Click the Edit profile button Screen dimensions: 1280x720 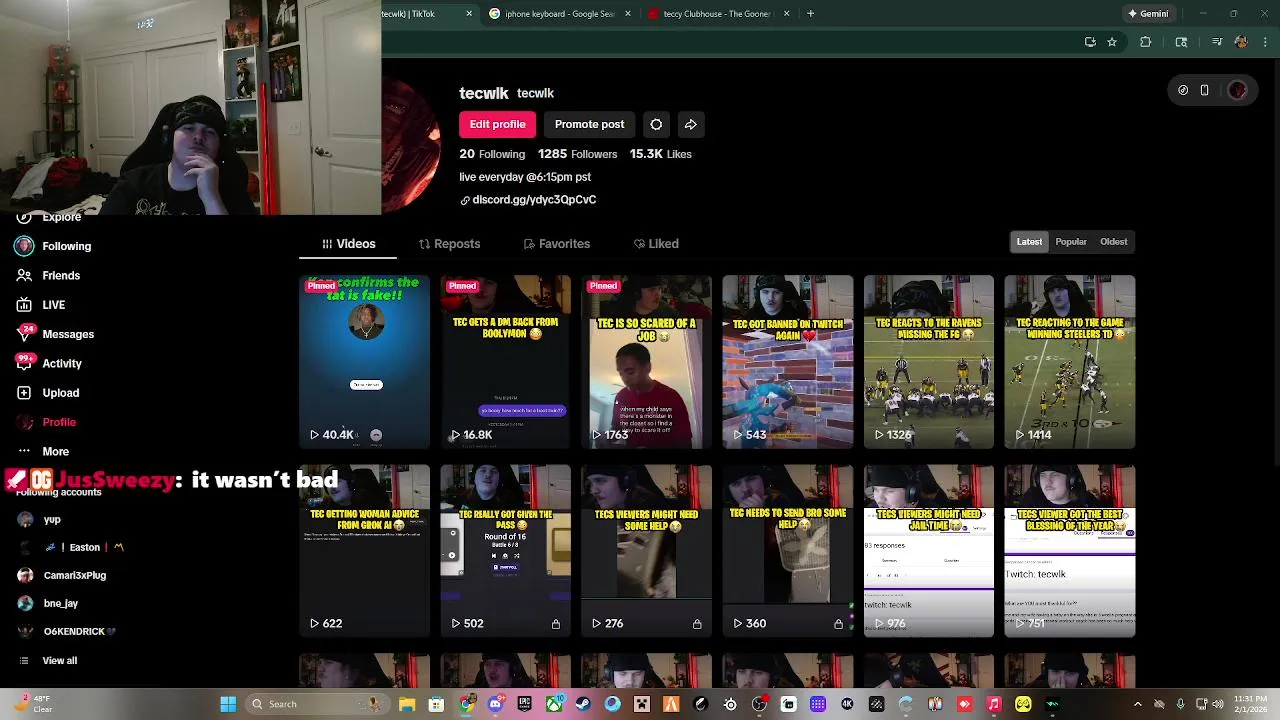click(x=497, y=124)
